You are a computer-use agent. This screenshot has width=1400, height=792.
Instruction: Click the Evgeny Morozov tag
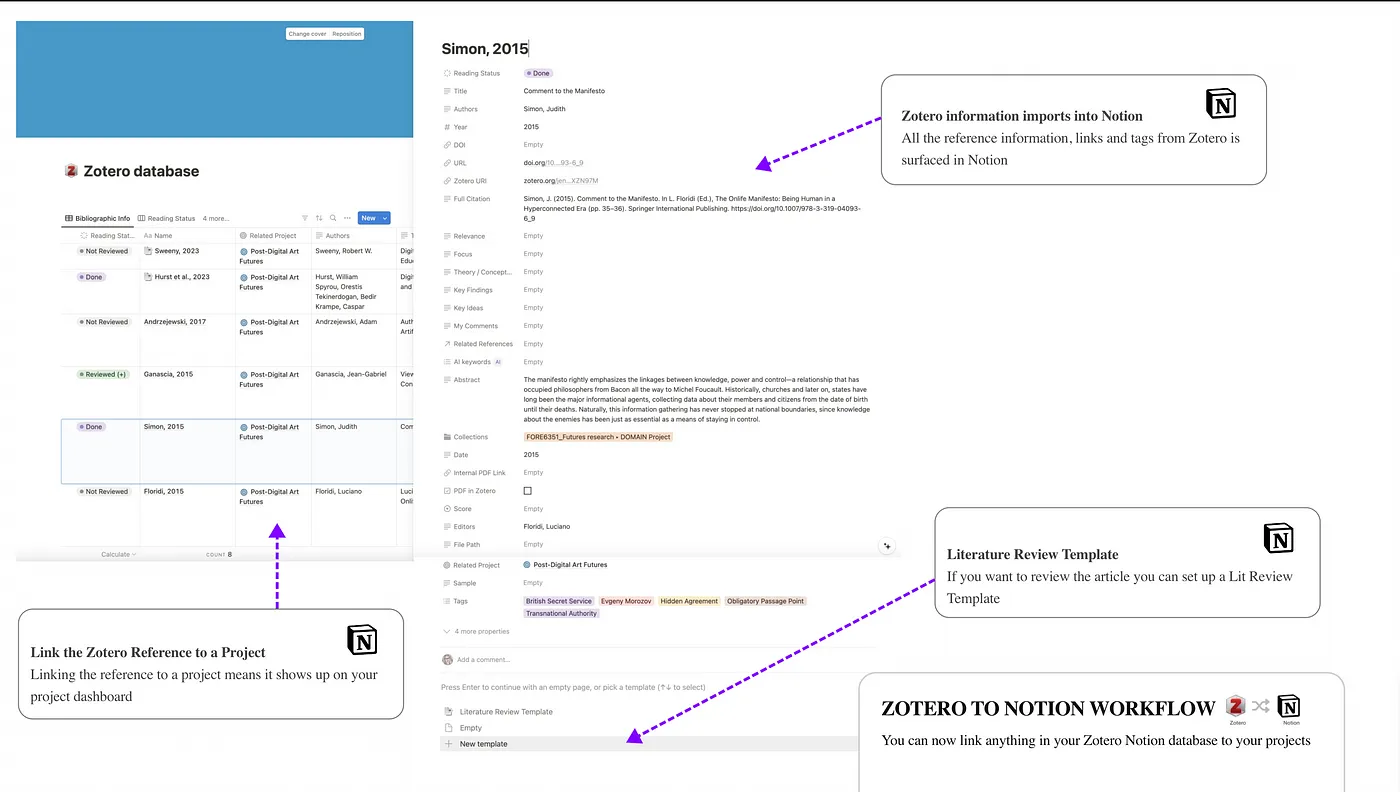[x=626, y=601]
